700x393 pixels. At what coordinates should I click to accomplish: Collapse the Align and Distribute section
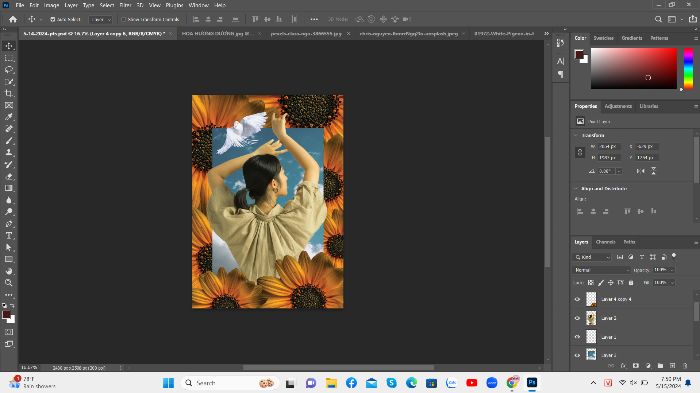click(576, 188)
